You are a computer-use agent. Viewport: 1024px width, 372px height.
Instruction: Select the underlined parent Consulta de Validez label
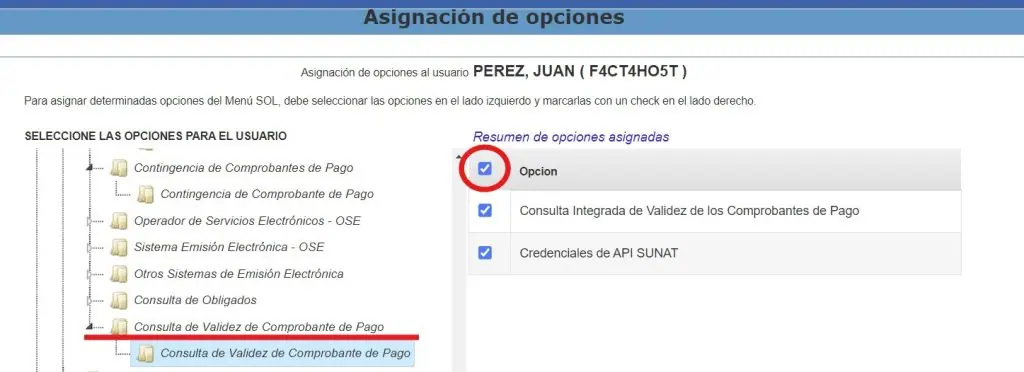pyautogui.click(x=259, y=326)
